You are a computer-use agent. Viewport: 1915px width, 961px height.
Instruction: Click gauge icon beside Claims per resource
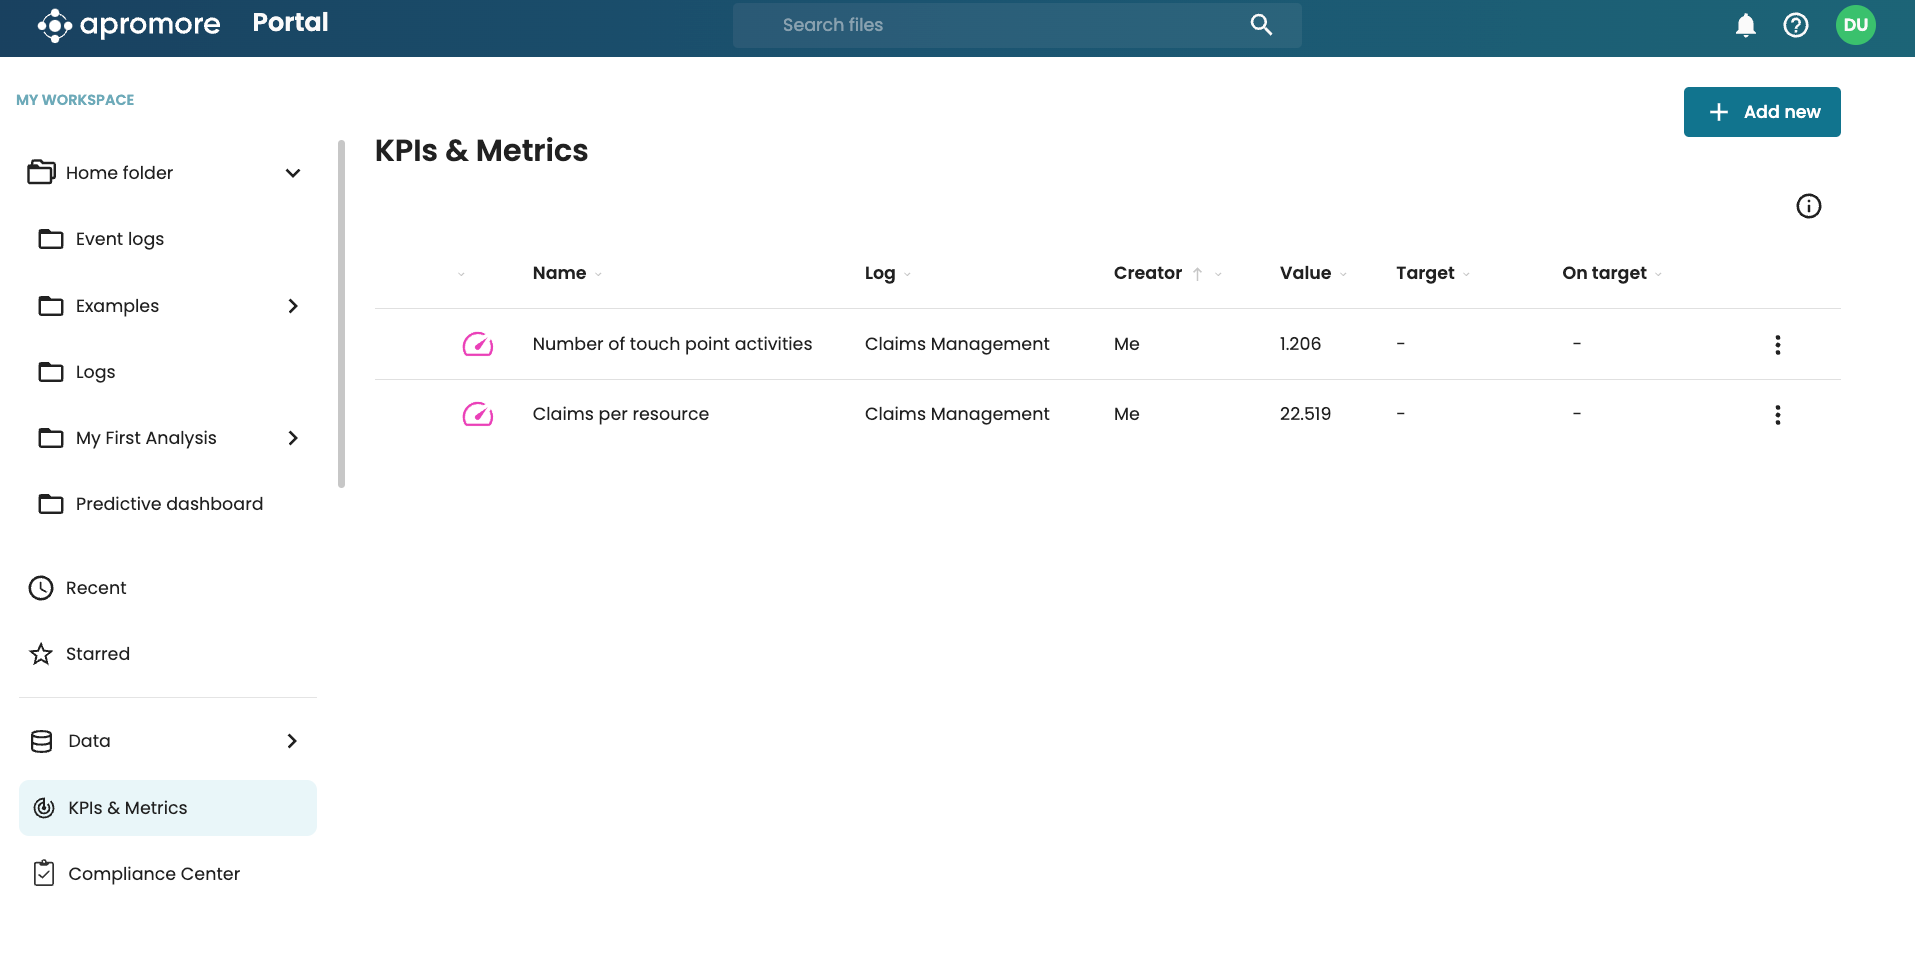(477, 414)
